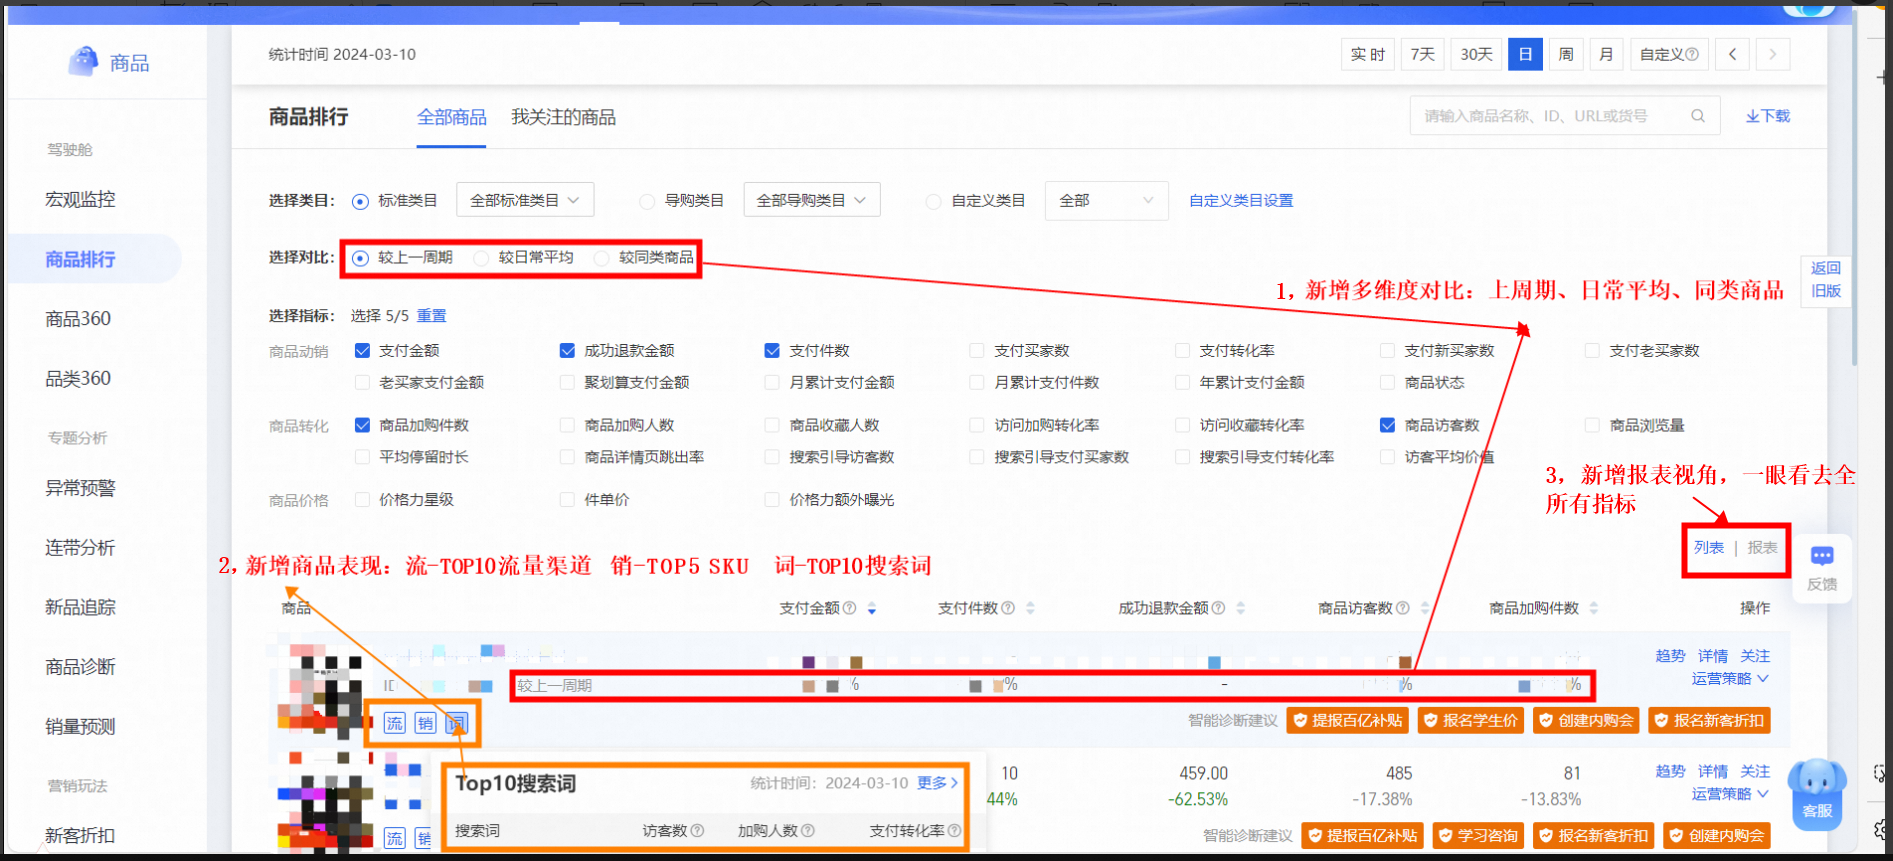This screenshot has height=861, width=1893.
Task: Click the 商品 logo icon in sidebar
Action: click(x=83, y=62)
